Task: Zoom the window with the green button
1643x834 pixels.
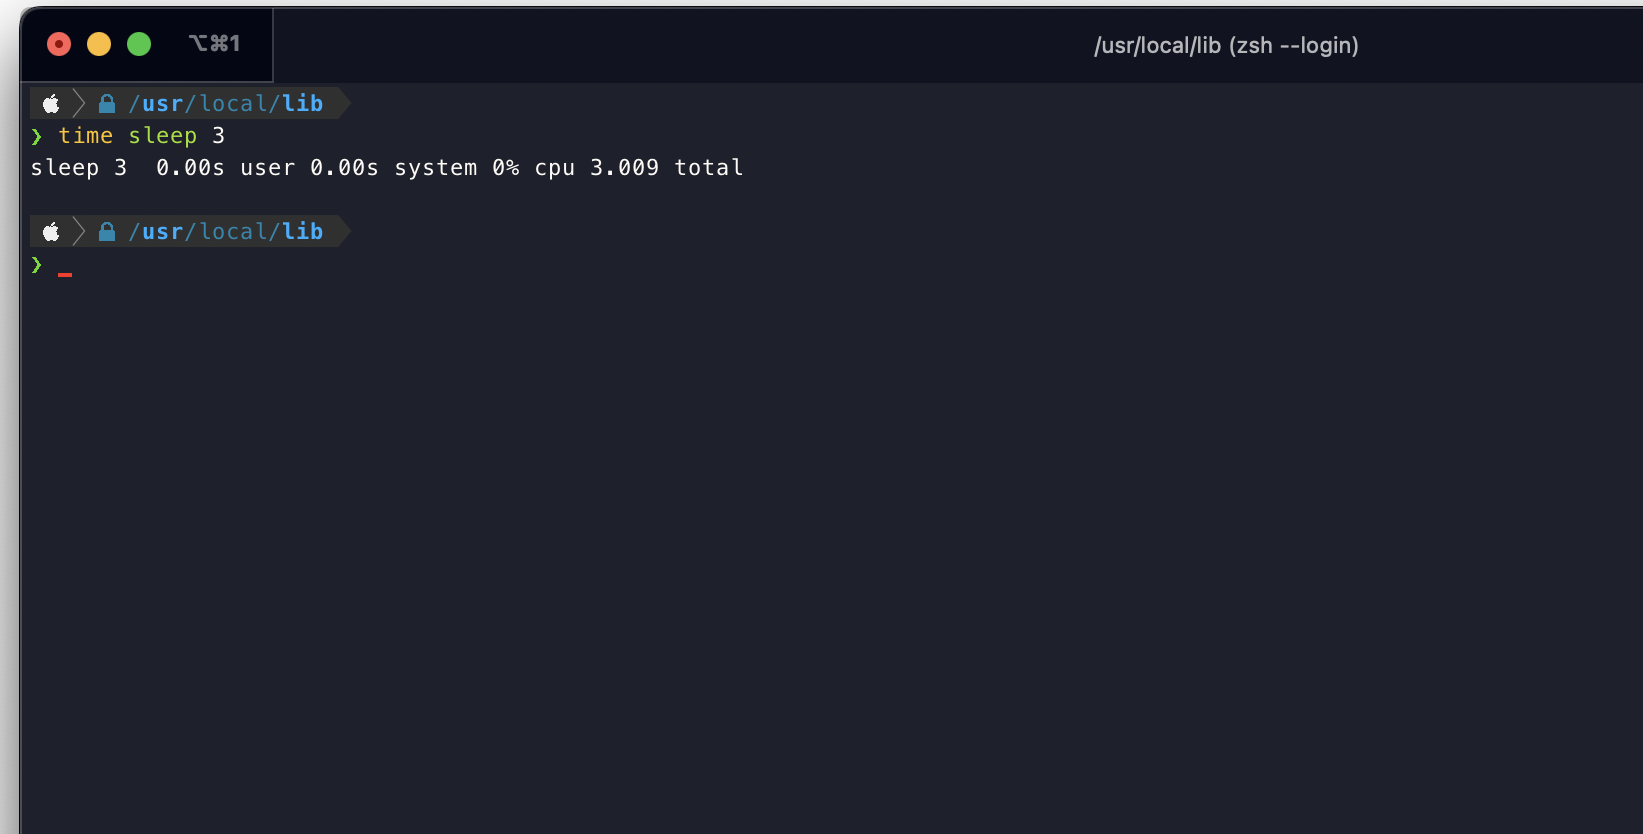Action: click(x=139, y=44)
